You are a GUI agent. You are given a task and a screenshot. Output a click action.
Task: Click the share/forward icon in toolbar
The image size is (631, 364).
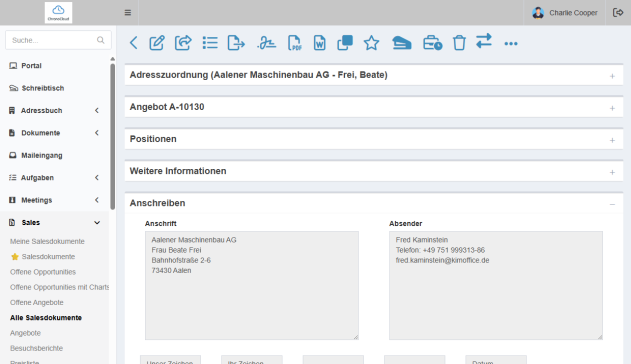click(x=183, y=43)
